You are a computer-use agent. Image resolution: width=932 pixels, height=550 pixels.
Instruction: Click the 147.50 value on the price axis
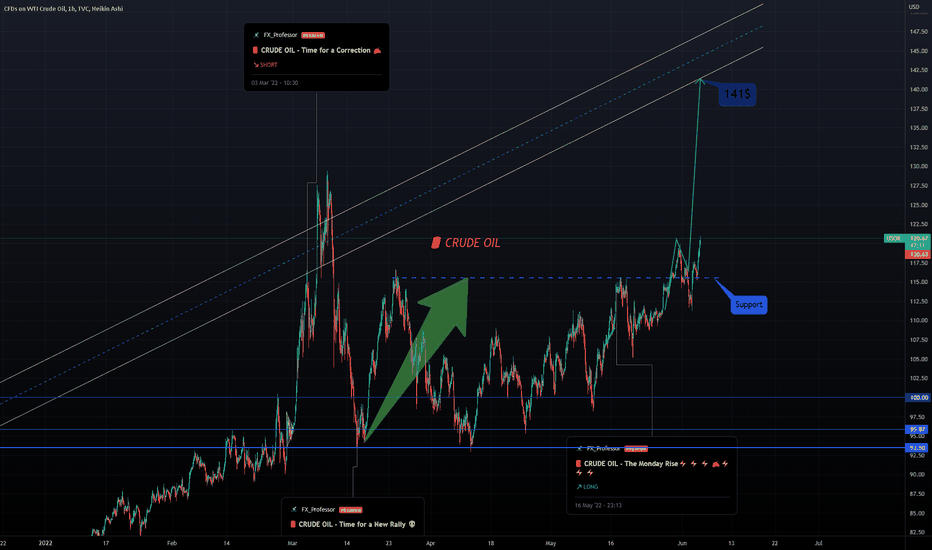(x=918, y=32)
